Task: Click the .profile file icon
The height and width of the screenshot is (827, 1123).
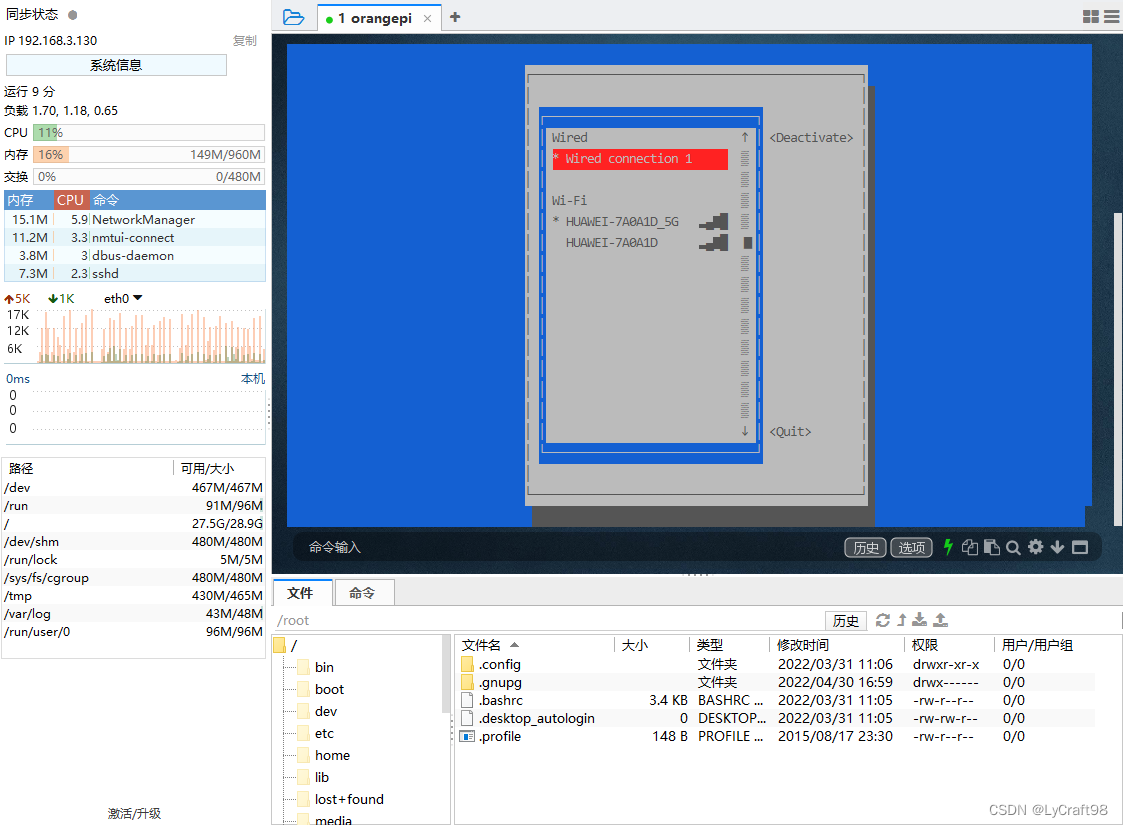Action: point(467,736)
